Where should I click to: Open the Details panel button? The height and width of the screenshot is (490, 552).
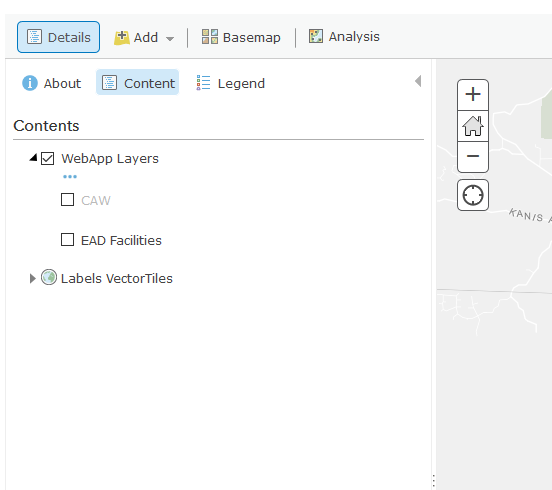[x=58, y=37]
